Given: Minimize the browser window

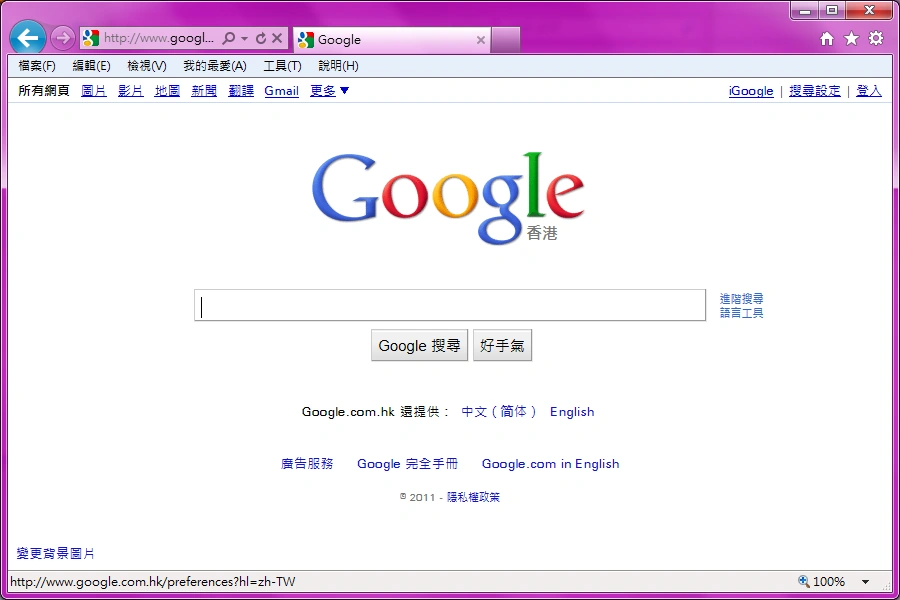Looking at the screenshot, I should [x=805, y=10].
